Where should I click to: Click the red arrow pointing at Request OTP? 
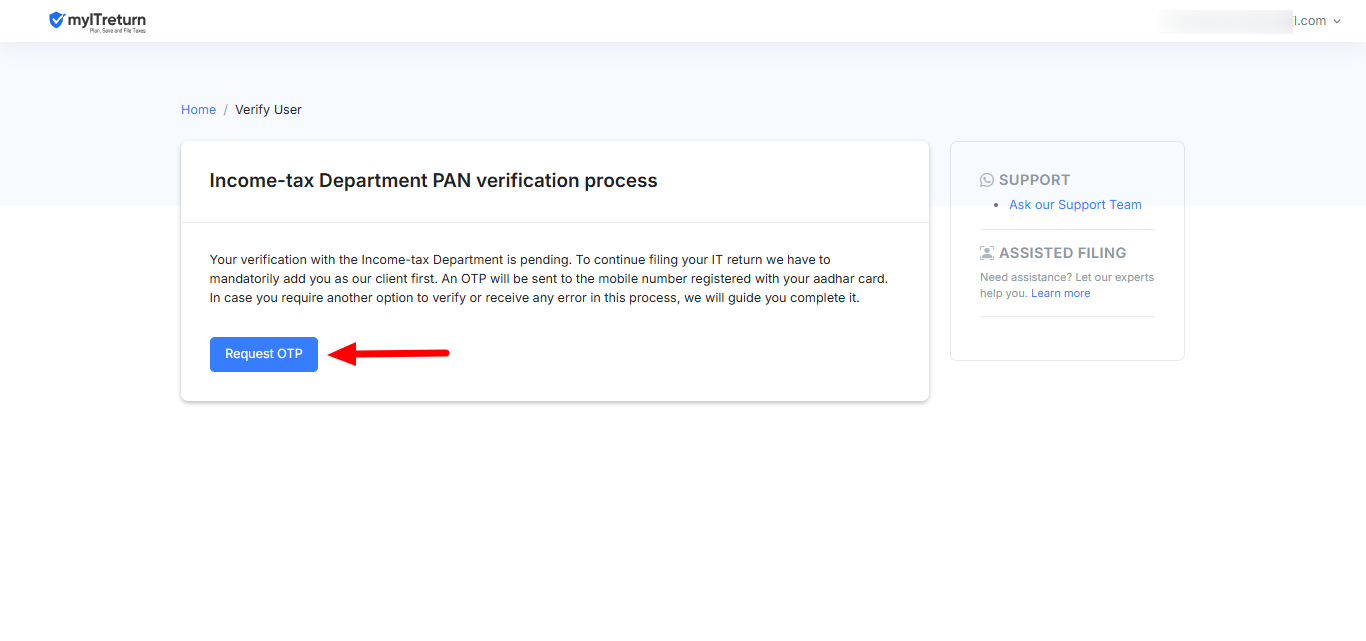389,353
